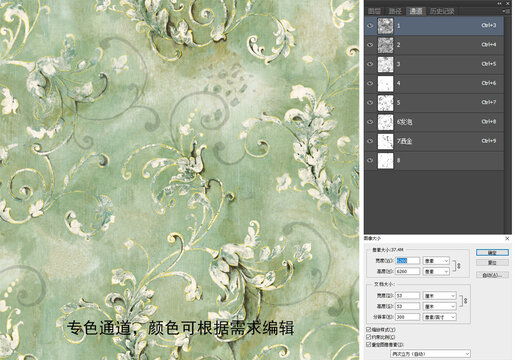515x360 pixels.
Task: Click the pixel dimensions link chain icon
Action: click(x=459, y=266)
